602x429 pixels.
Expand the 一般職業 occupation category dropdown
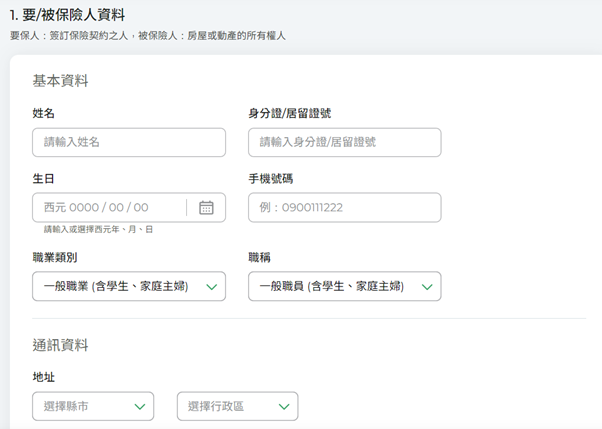point(116,287)
